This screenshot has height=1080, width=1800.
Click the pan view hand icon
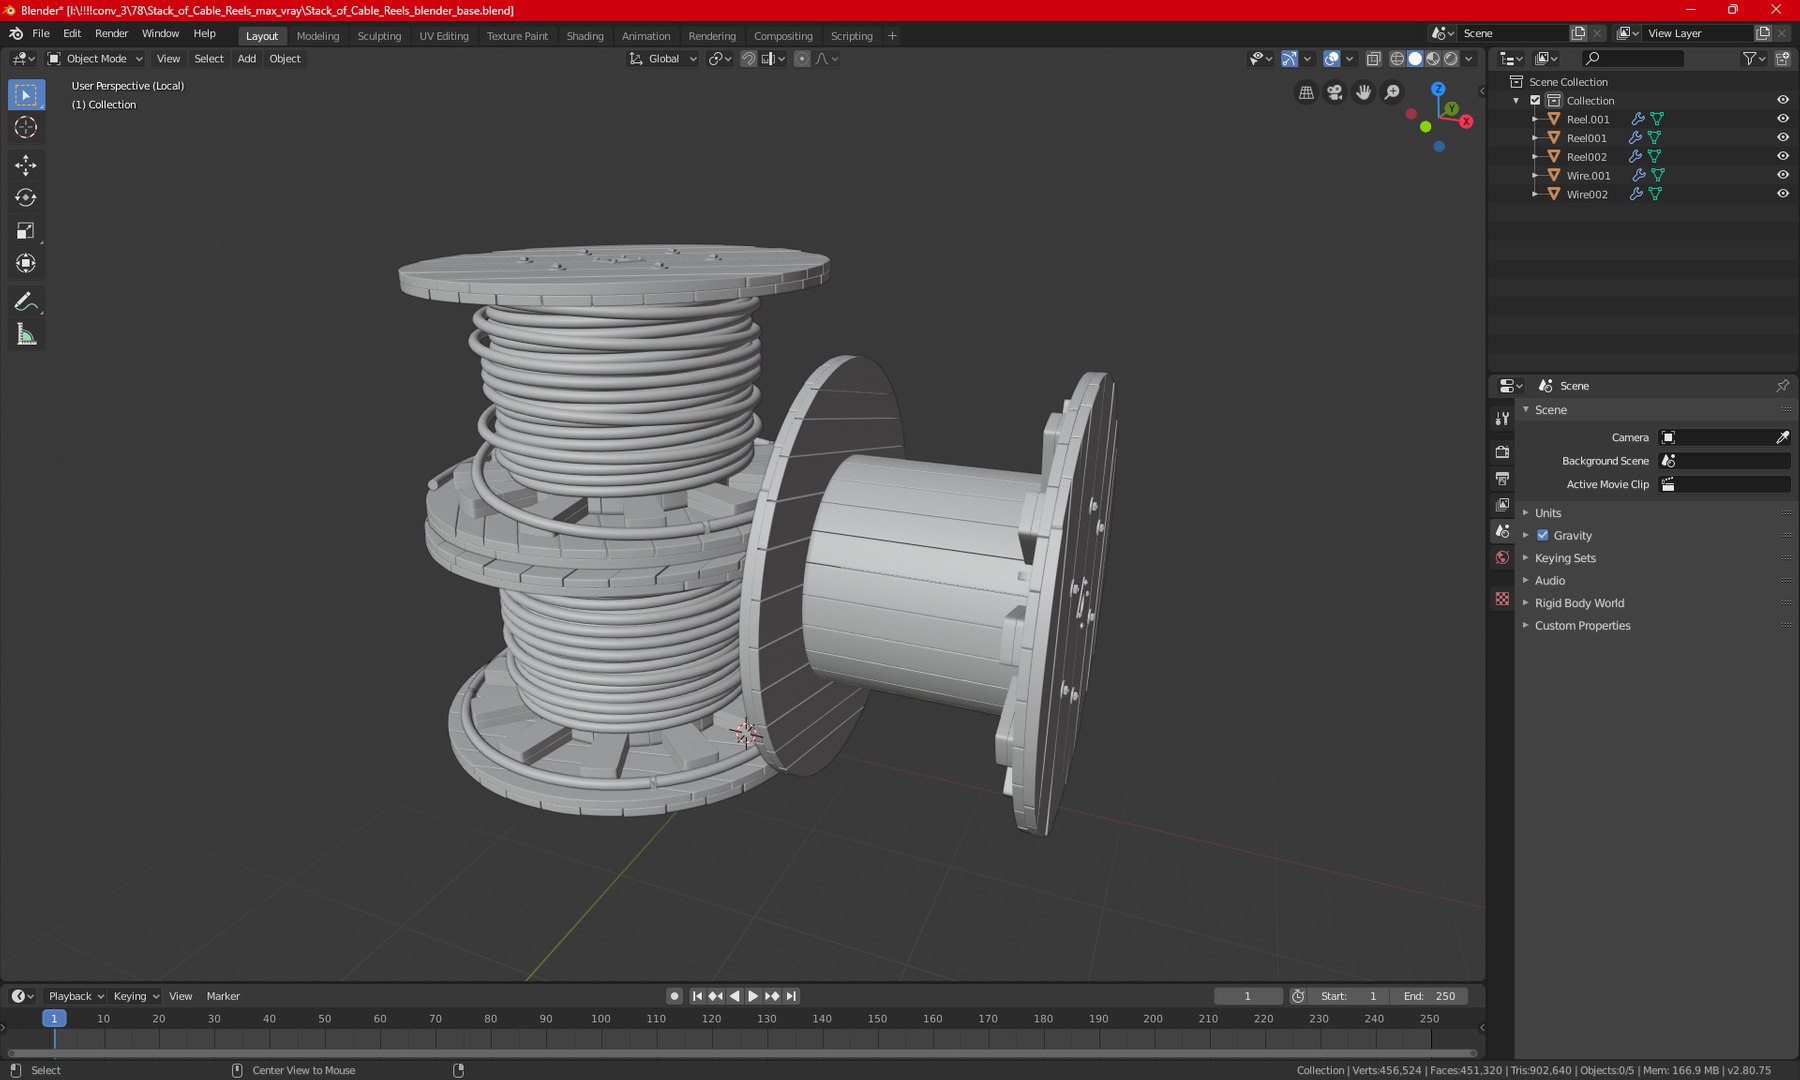pos(1364,92)
